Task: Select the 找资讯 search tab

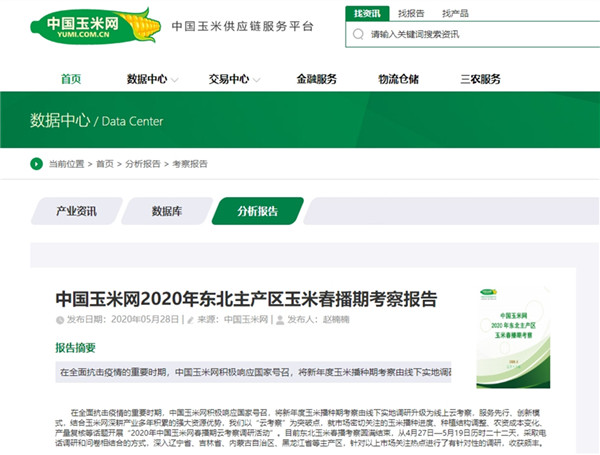Action: click(367, 13)
